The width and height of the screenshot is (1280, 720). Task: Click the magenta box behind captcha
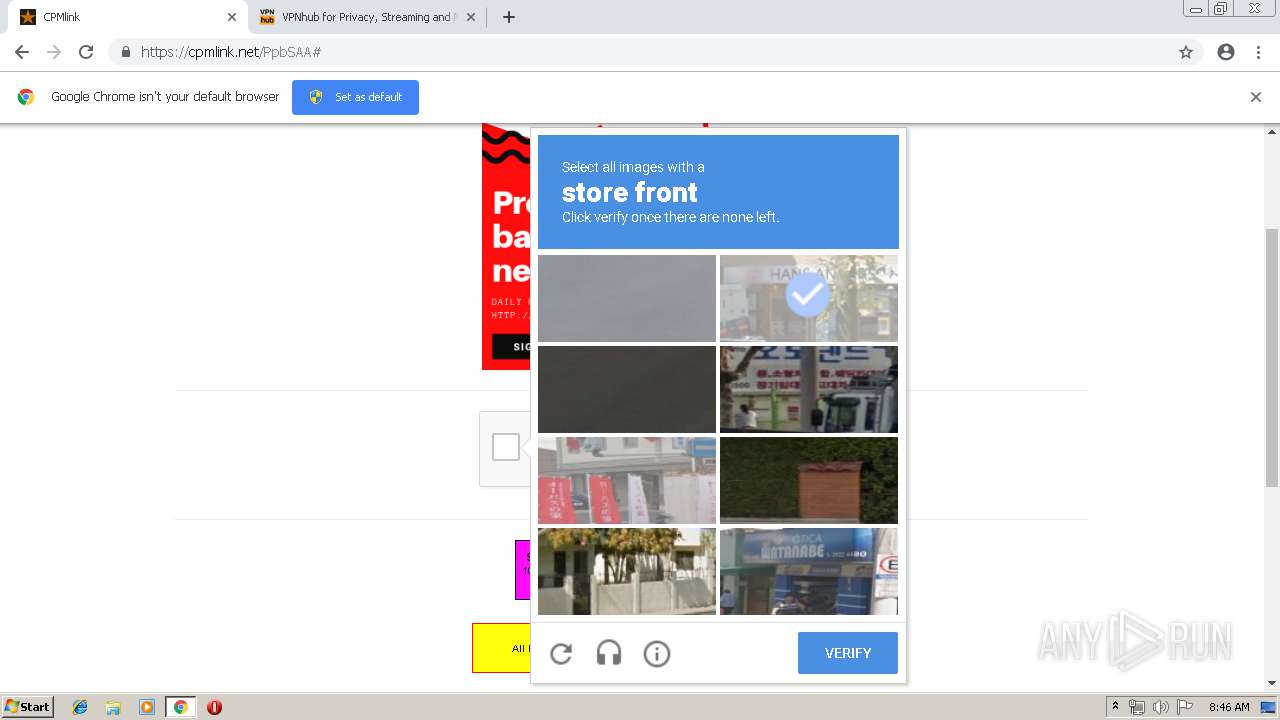coord(522,569)
